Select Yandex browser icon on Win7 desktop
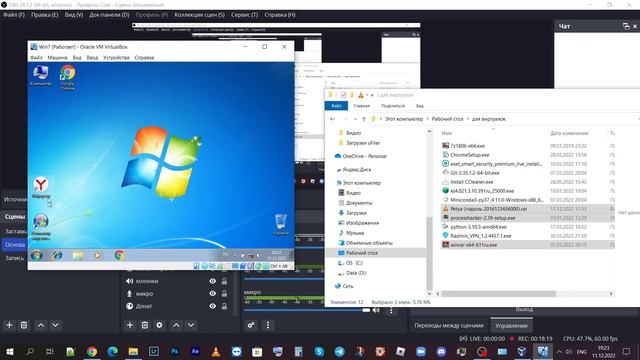640x360 pixels. (41, 187)
